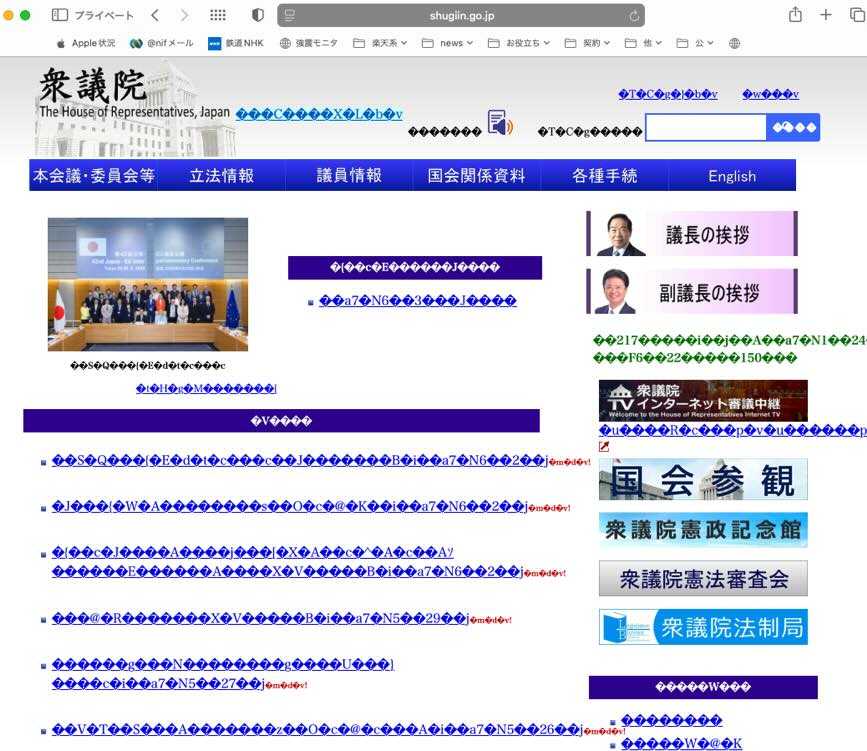Open a new tab with plus icon
The image size is (867, 751).
tap(826, 15)
